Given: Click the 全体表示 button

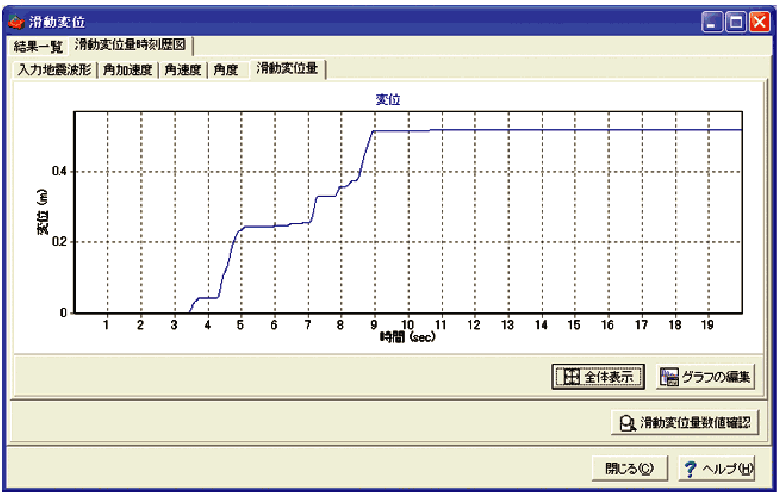Looking at the screenshot, I should point(598,376).
